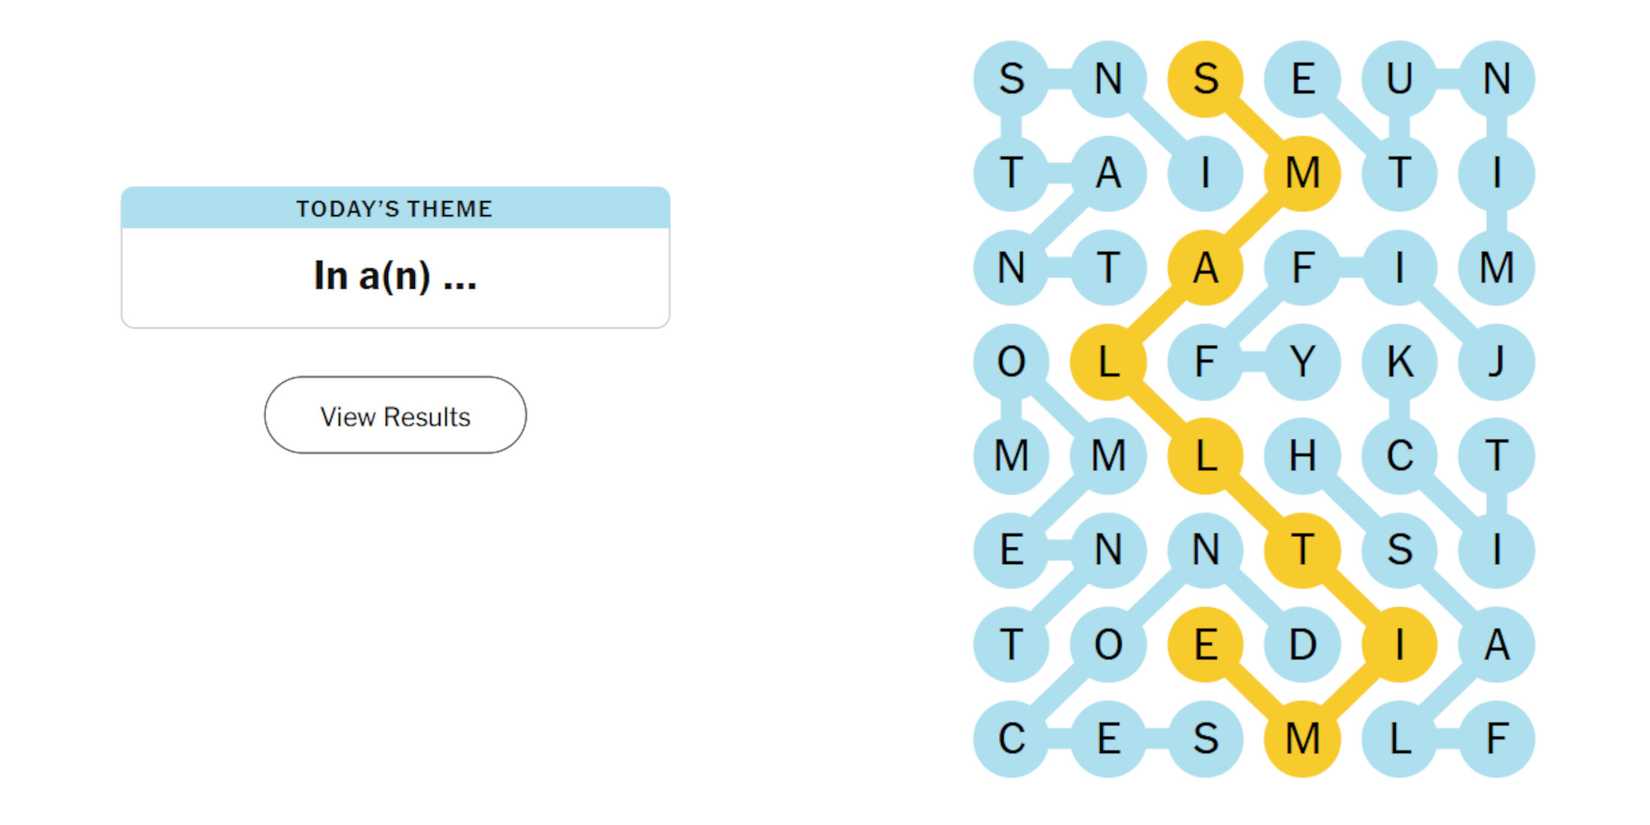Click the yellow L letter in fourth row
The image size is (1650, 825).
click(x=1109, y=363)
